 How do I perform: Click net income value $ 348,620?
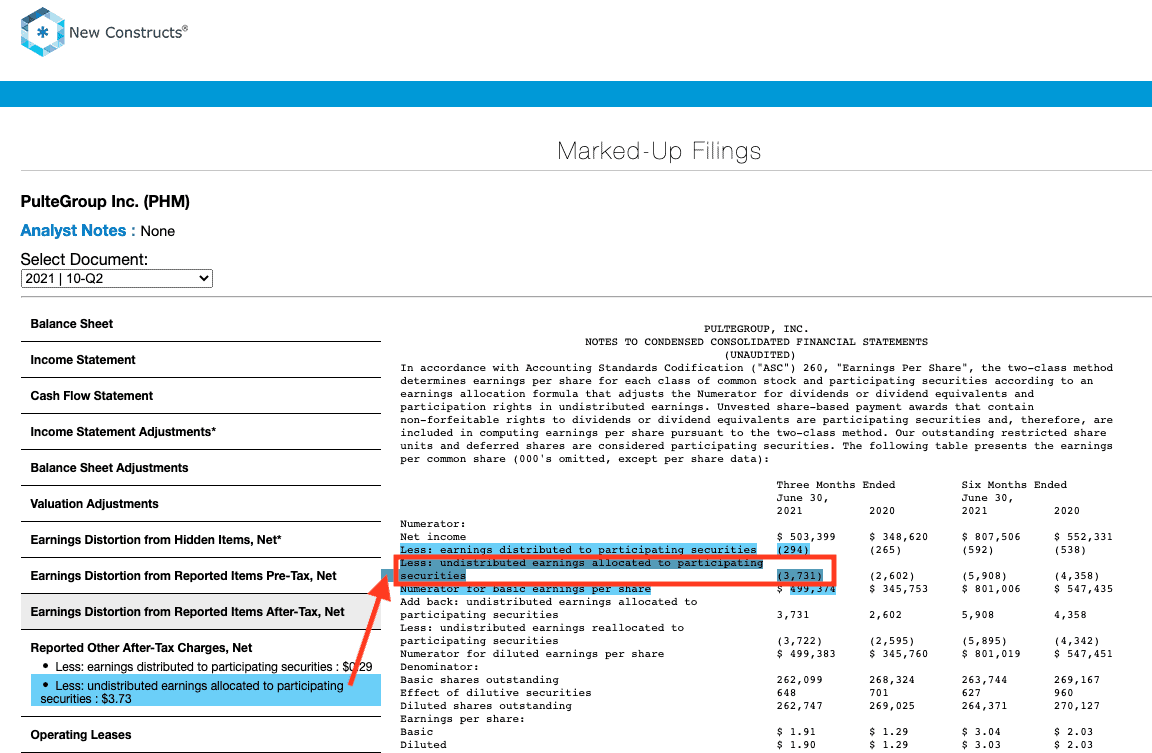click(899, 537)
